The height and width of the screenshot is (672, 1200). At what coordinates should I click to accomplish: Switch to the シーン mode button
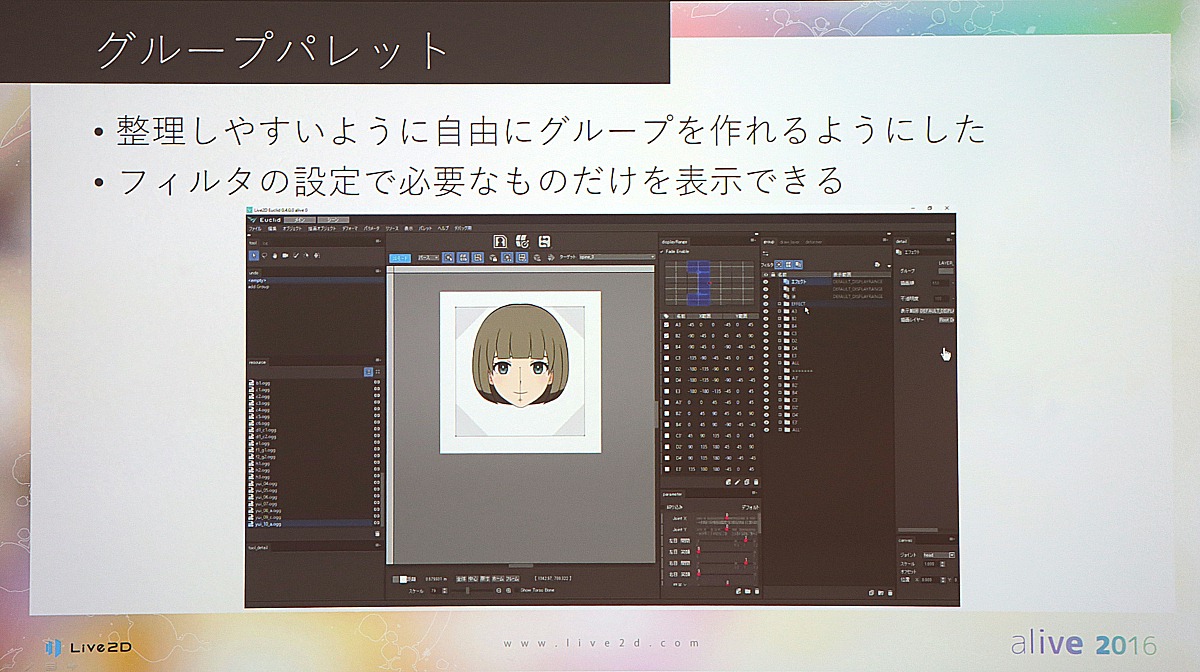[331, 219]
